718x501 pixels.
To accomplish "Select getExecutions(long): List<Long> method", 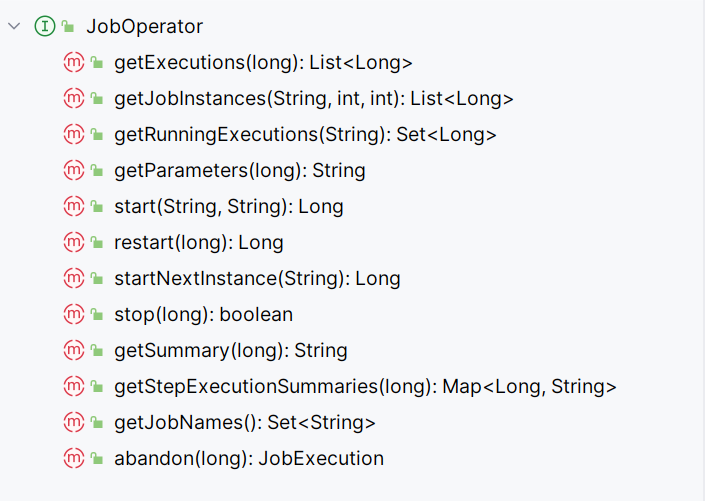I will point(263,62).
